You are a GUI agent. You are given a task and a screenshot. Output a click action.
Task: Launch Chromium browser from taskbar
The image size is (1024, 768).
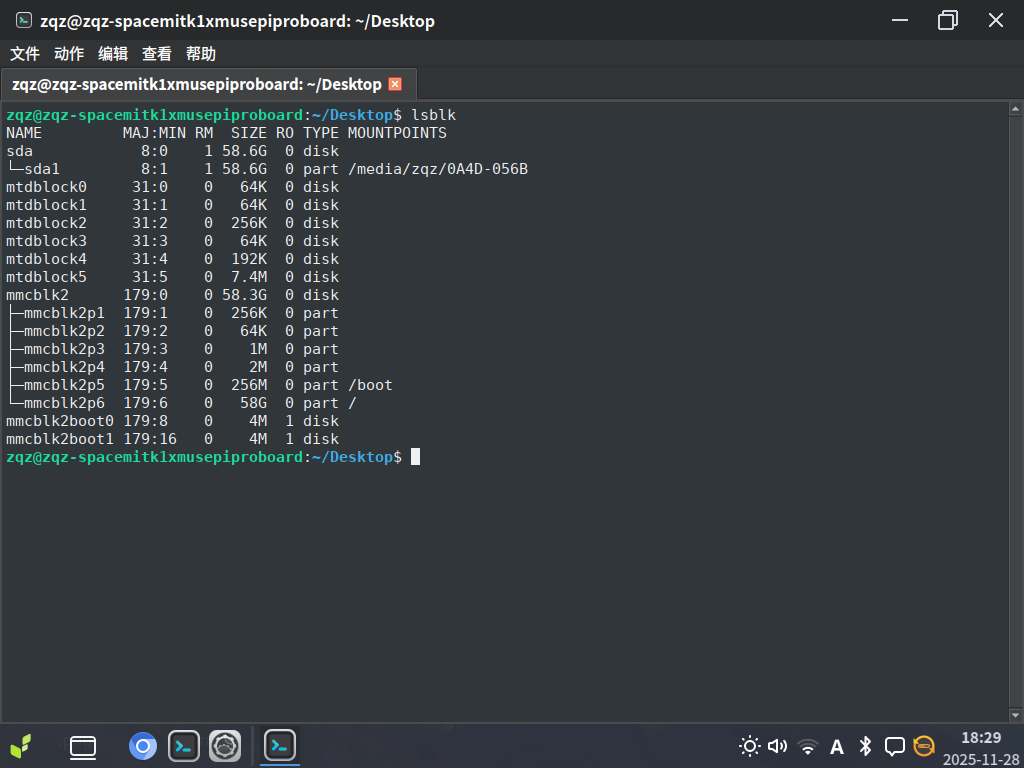(142, 746)
